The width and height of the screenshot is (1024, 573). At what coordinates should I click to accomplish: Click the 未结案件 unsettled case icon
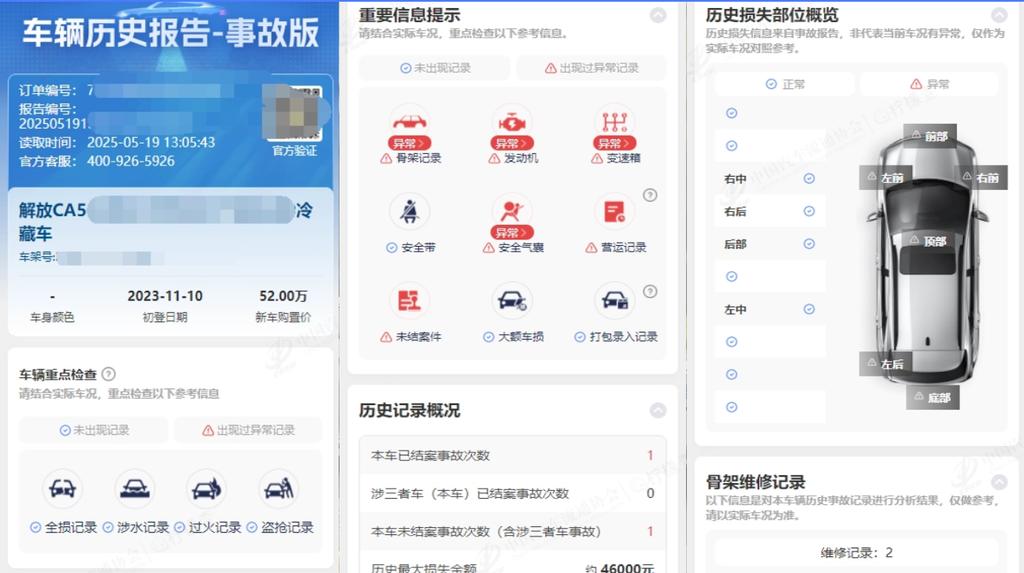pyautogui.click(x=409, y=301)
